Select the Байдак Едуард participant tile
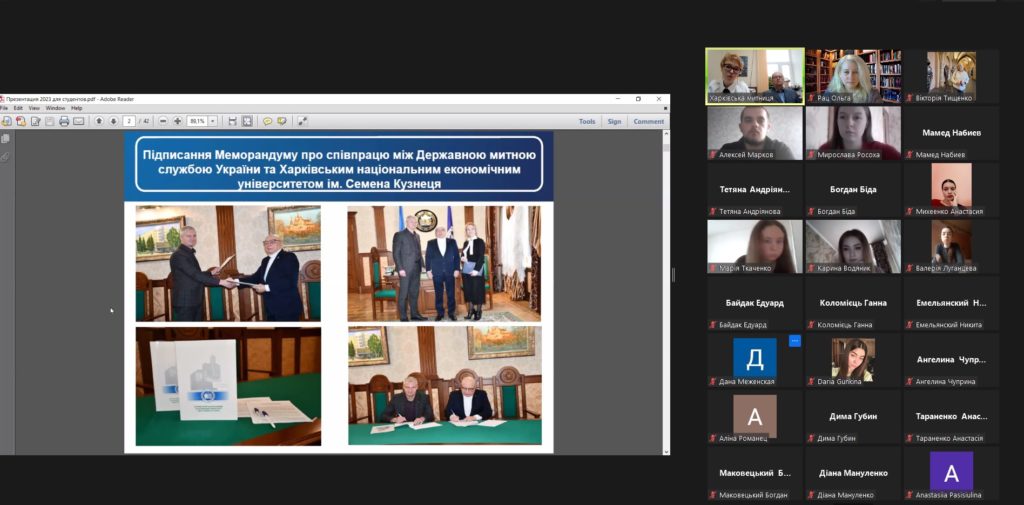Screen dimensions: 1024x505 [x=755, y=303]
